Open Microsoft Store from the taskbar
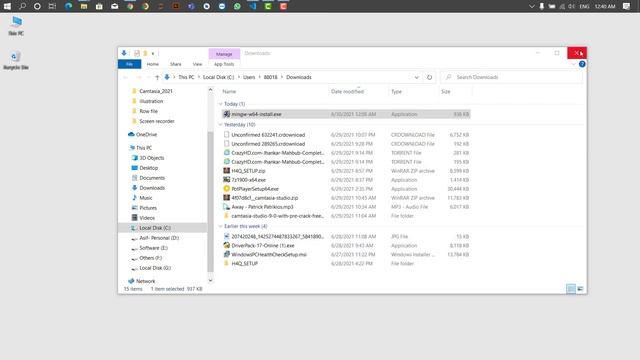The height and width of the screenshot is (360, 640). coord(99,6)
